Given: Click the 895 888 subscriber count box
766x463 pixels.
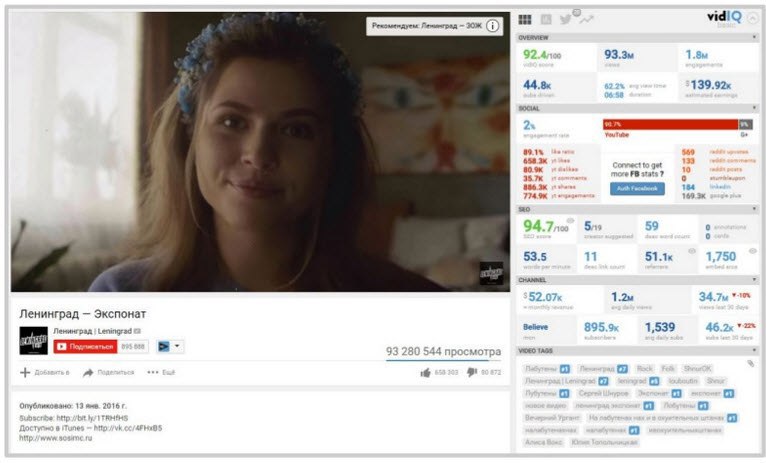Looking at the screenshot, I should pos(133,346).
